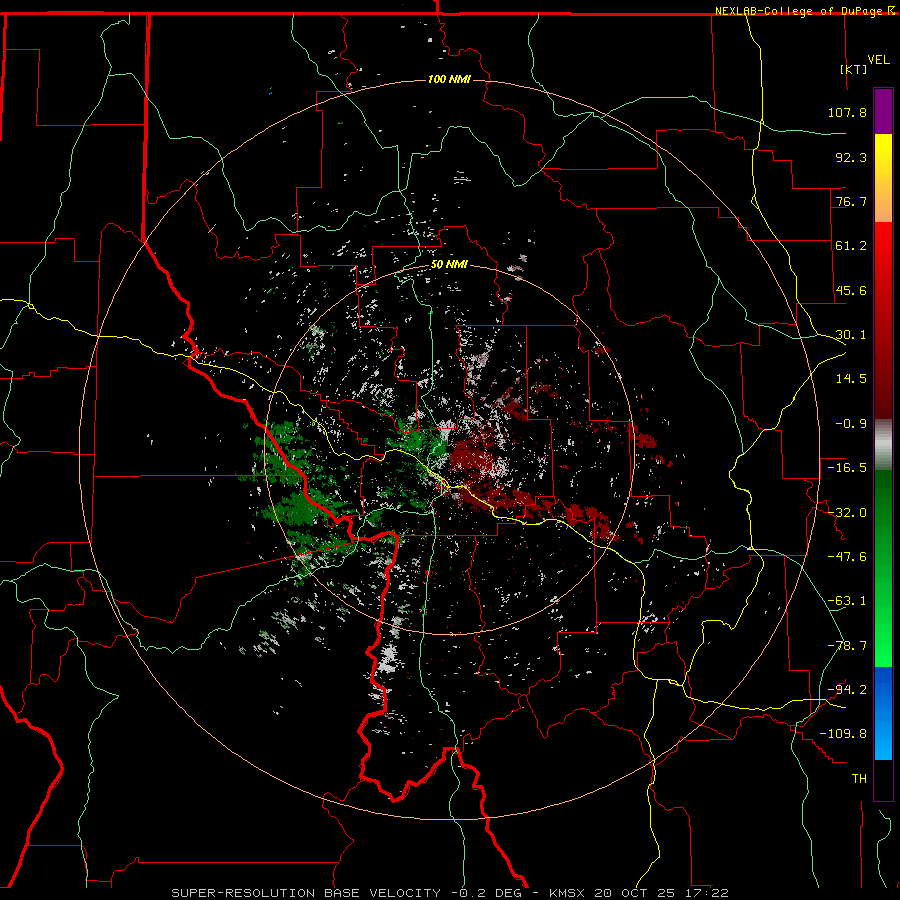Click the -0.9 value on velocity scale

[851, 424]
